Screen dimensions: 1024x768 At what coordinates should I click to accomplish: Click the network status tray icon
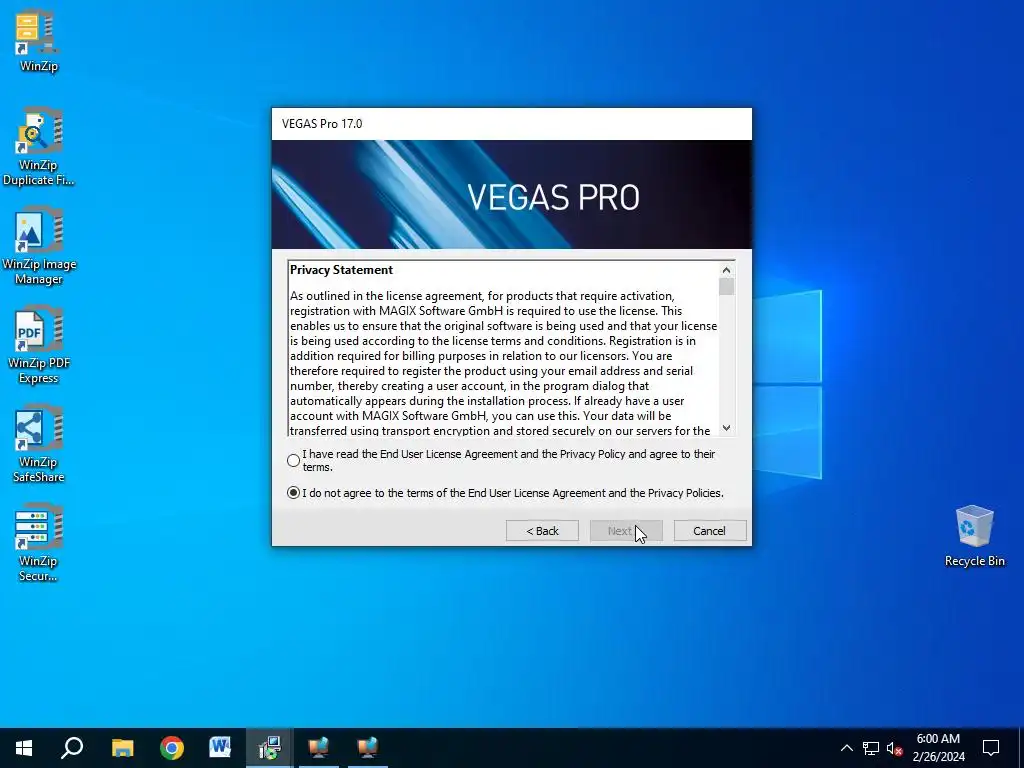click(871, 748)
